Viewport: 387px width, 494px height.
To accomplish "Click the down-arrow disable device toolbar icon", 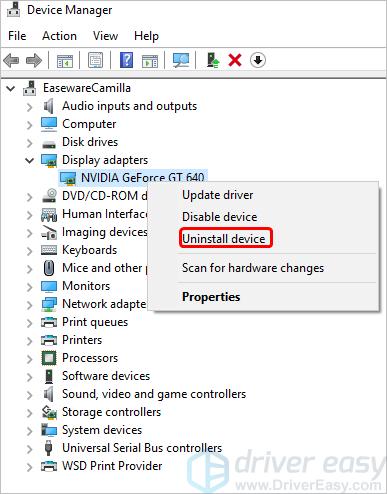I will tap(258, 60).
